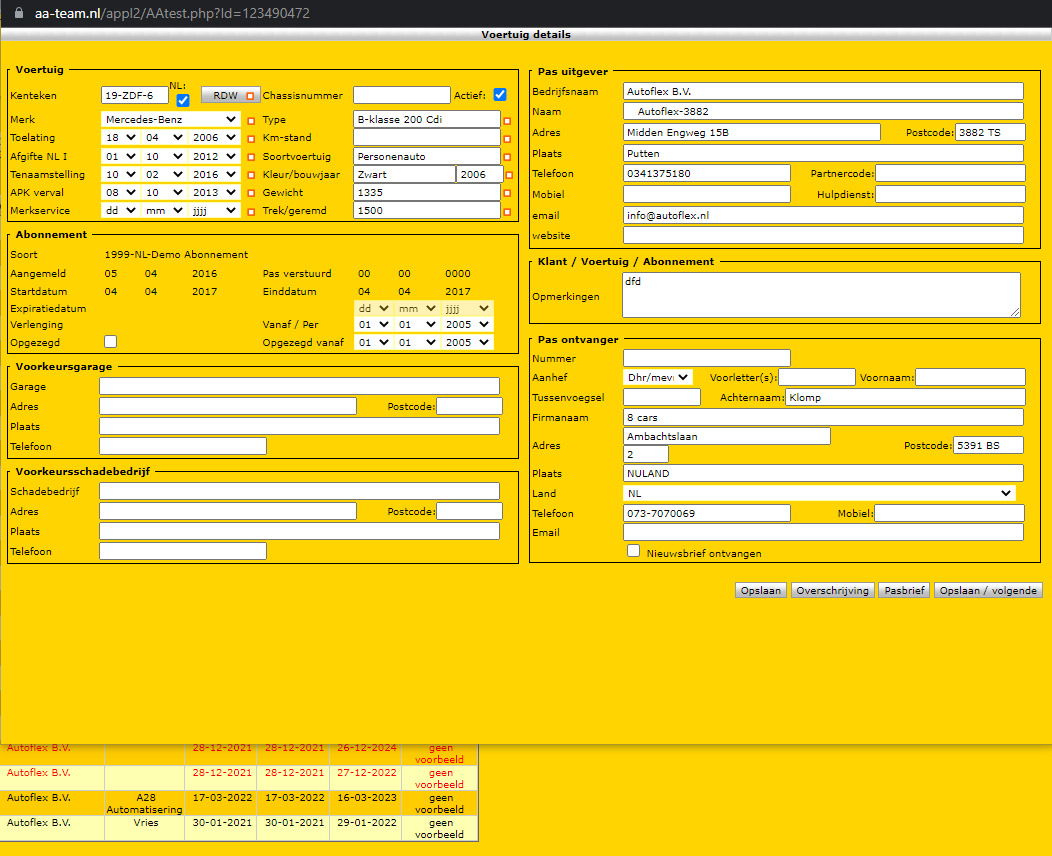Toggle the NL checkbox beside Kenteken
This screenshot has width=1052, height=856.
pyautogui.click(x=183, y=100)
